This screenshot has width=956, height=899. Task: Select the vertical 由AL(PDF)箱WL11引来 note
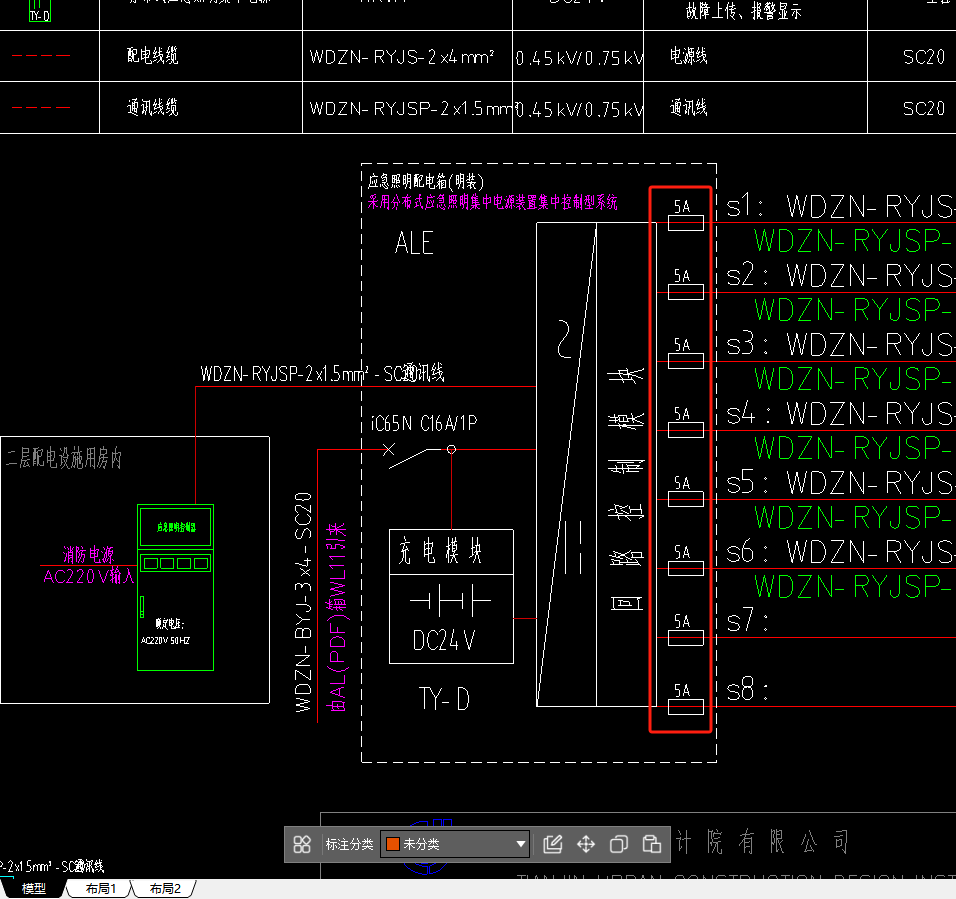[x=337, y=617]
